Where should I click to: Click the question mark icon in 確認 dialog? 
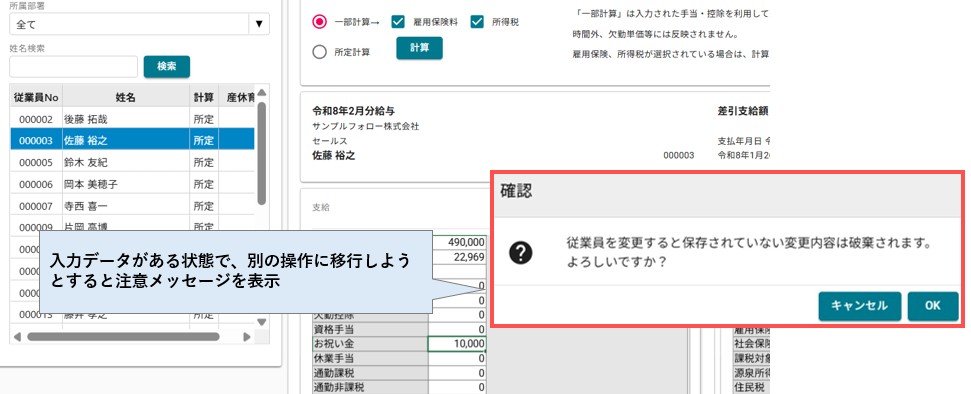pos(520,252)
